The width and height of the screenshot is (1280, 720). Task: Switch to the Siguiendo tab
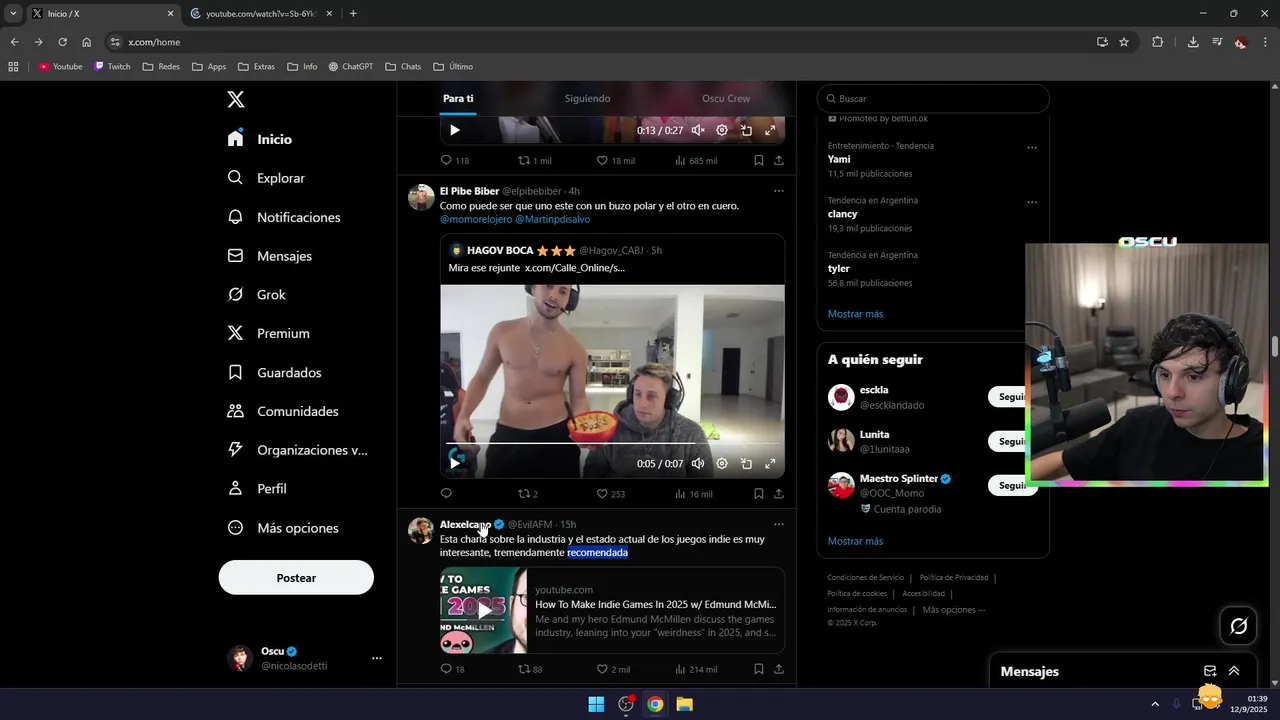coord(587,98)
